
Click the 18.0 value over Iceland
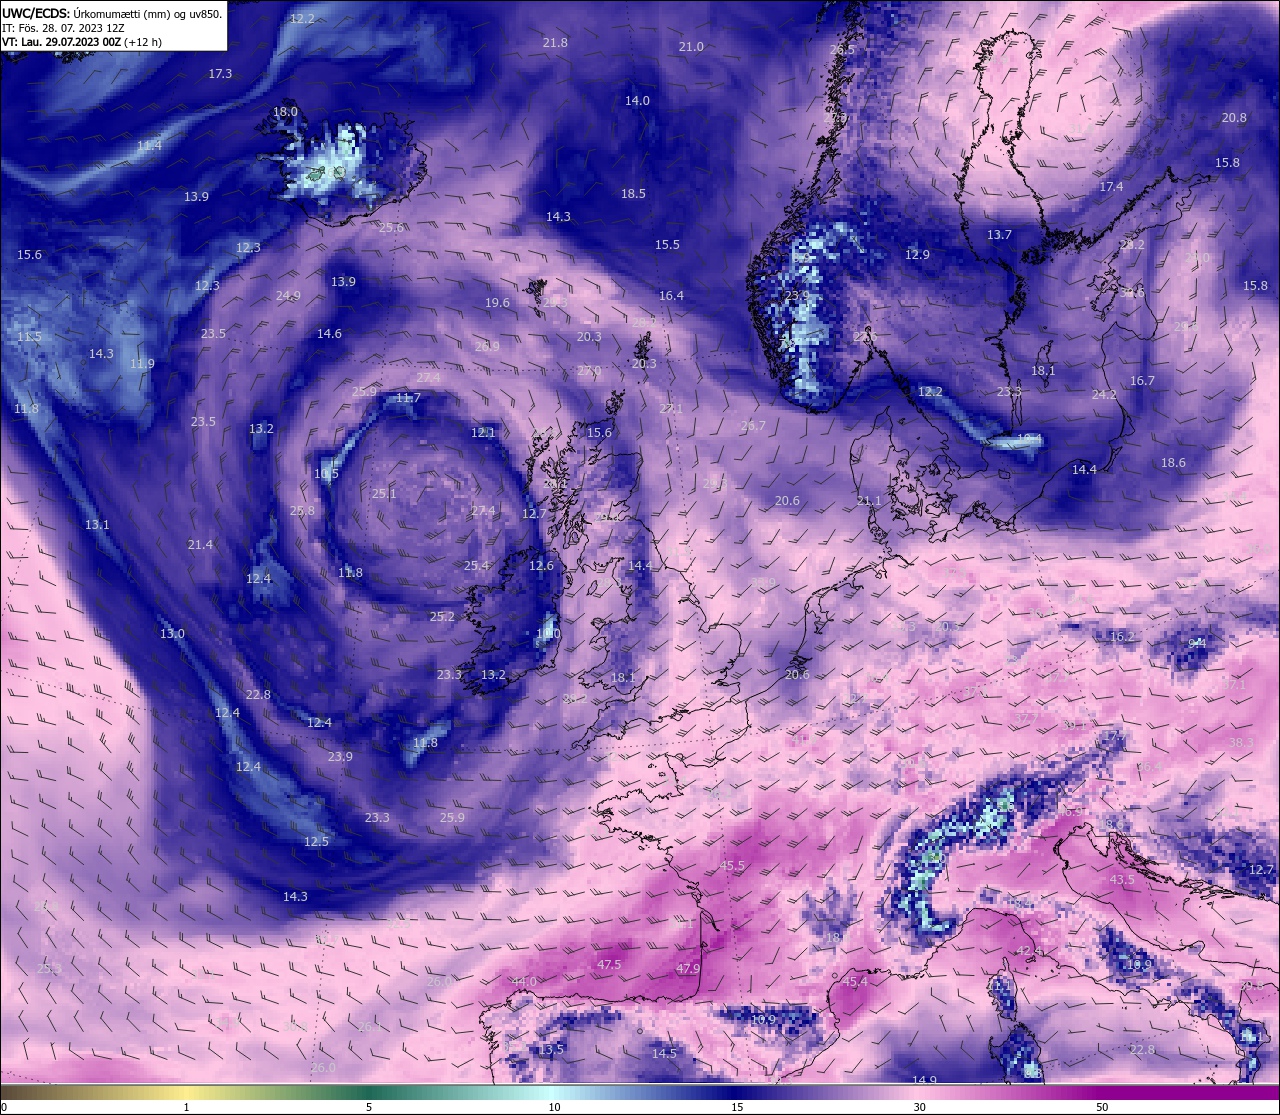pyautogui.click(x=285, y=112)
